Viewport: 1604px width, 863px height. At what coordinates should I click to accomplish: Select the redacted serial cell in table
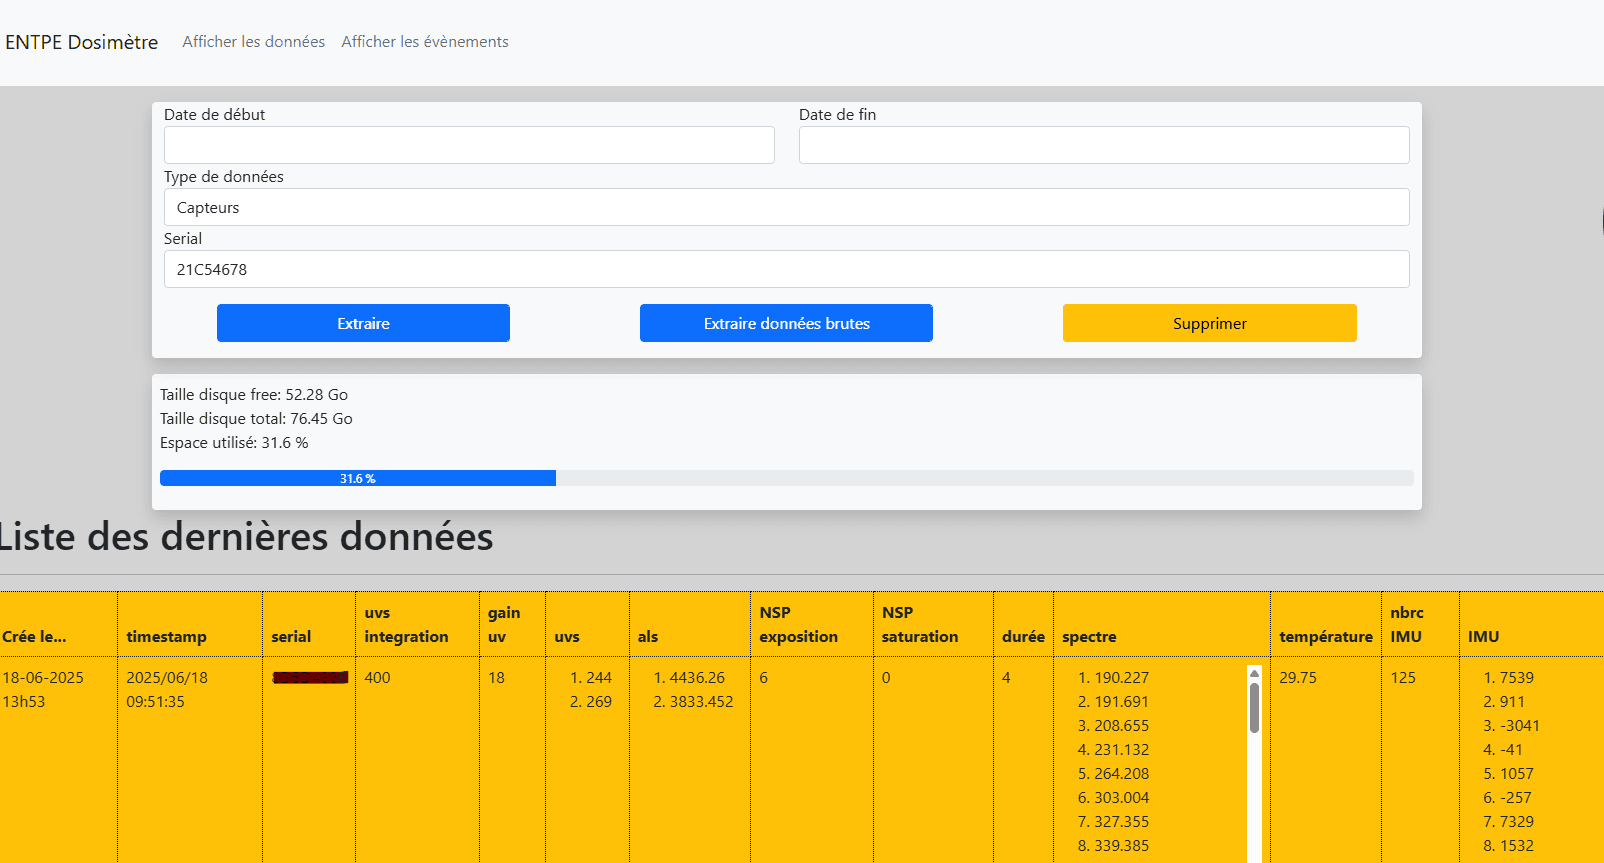point(310,678)
